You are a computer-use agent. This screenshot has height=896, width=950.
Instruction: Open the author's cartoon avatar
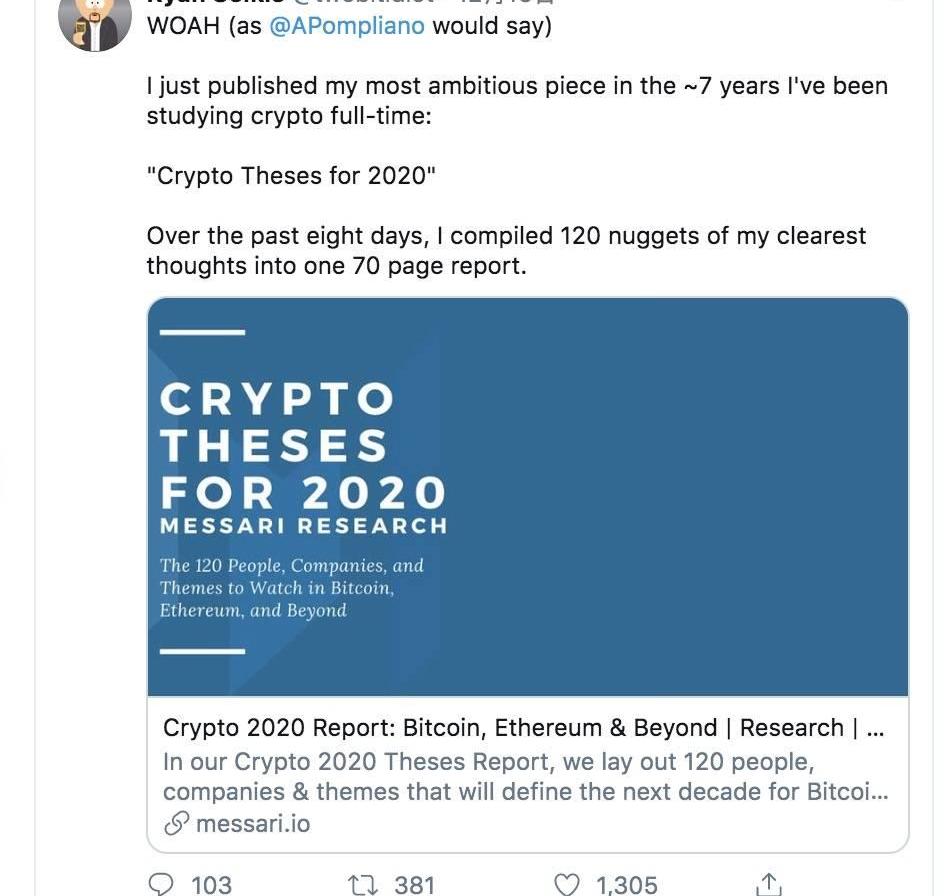(95, 24)
